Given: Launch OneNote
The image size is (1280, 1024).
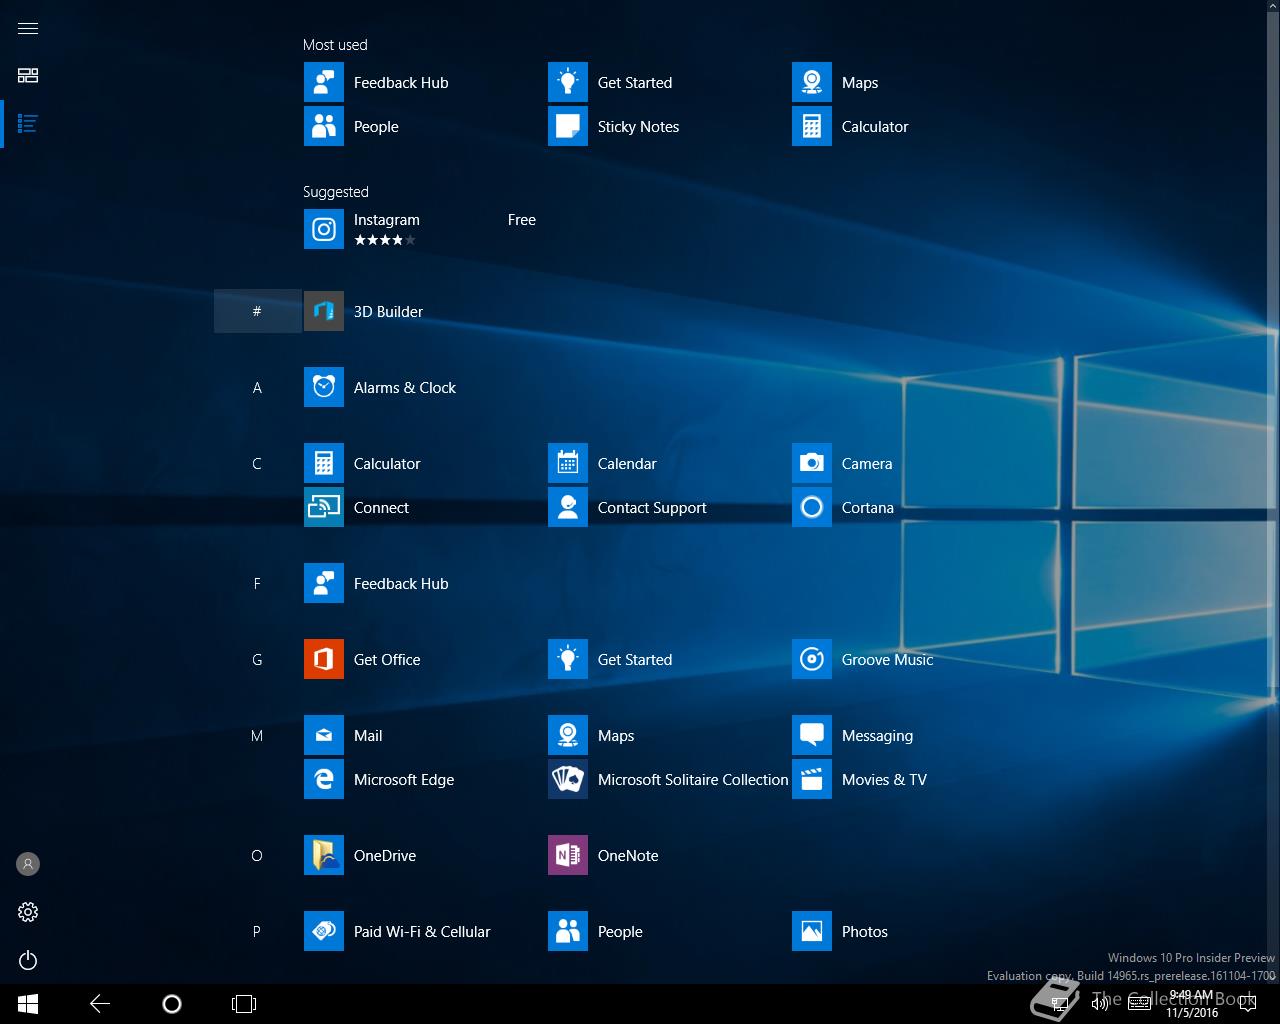Looking at the screenshot, I should click(668, 855).
